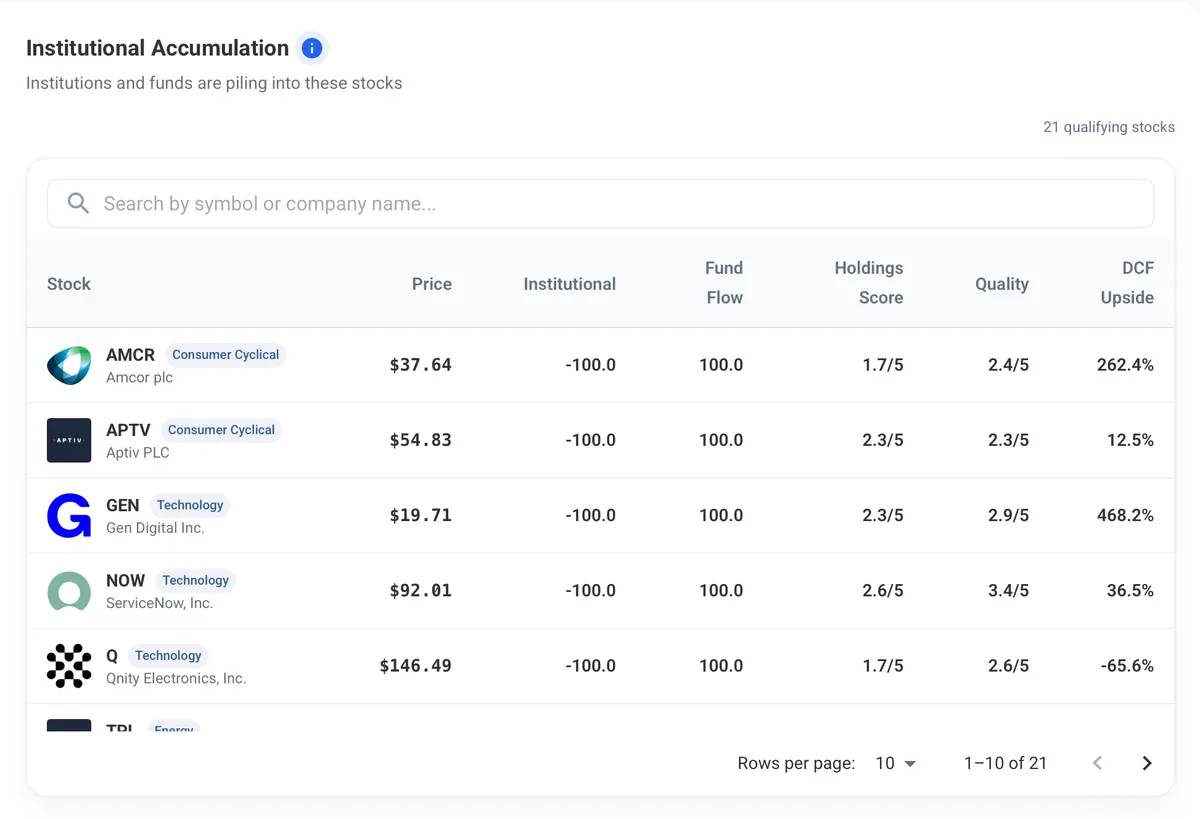
Task: Click the 262.4% DCF upside value
Action: coord(1125,365)
